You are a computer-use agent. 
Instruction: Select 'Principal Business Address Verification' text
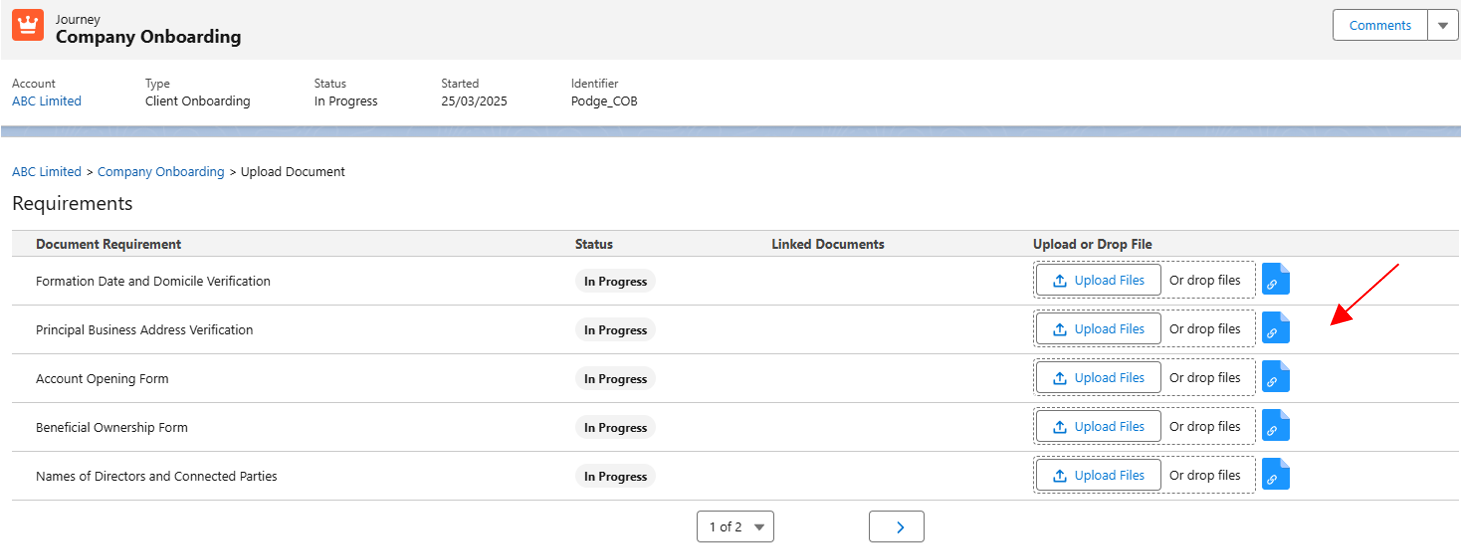[x=145, y=330]
